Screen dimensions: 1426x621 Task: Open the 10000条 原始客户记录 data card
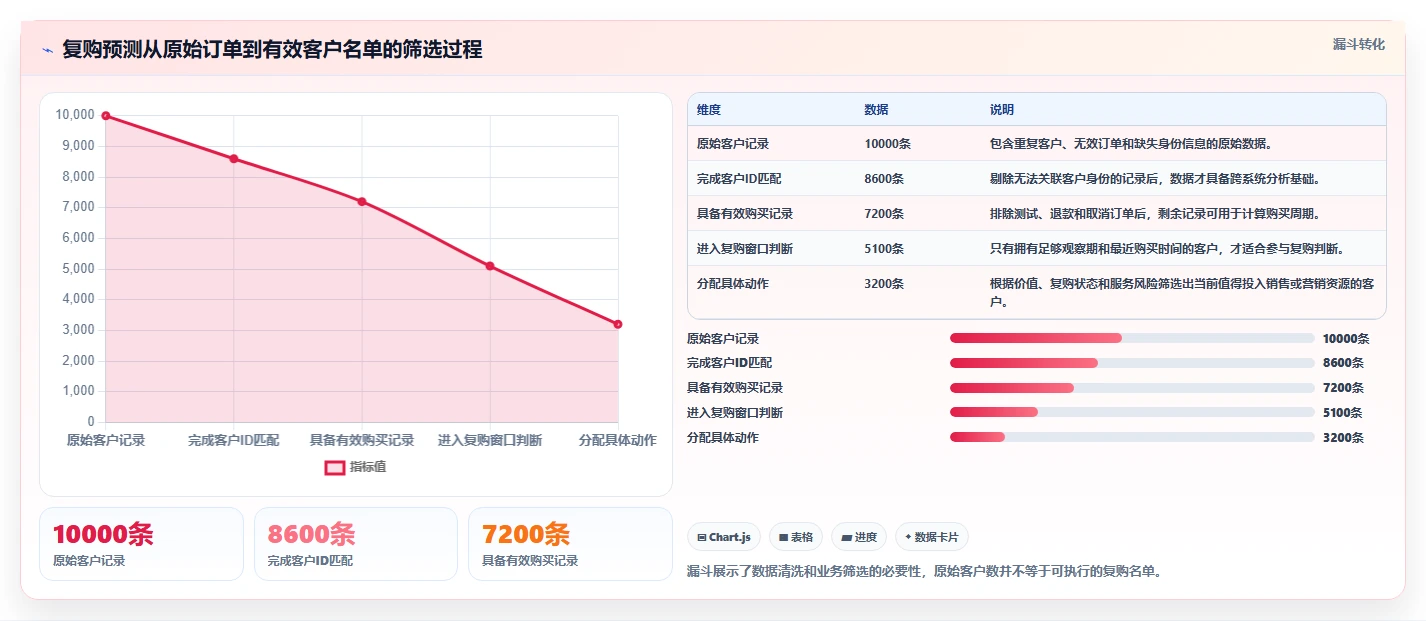click(x=141, y=544)
